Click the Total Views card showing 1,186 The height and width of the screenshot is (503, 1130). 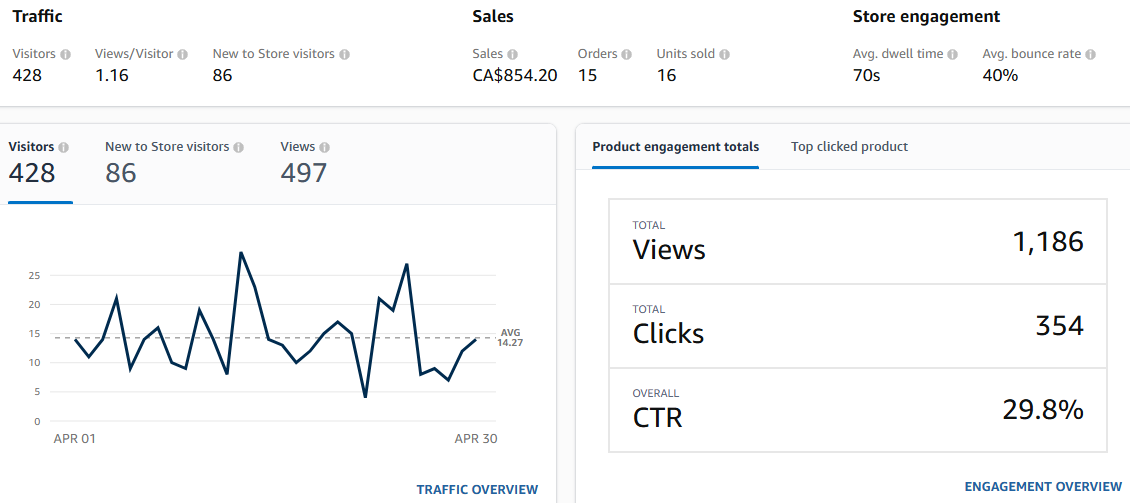pos(858,242)
